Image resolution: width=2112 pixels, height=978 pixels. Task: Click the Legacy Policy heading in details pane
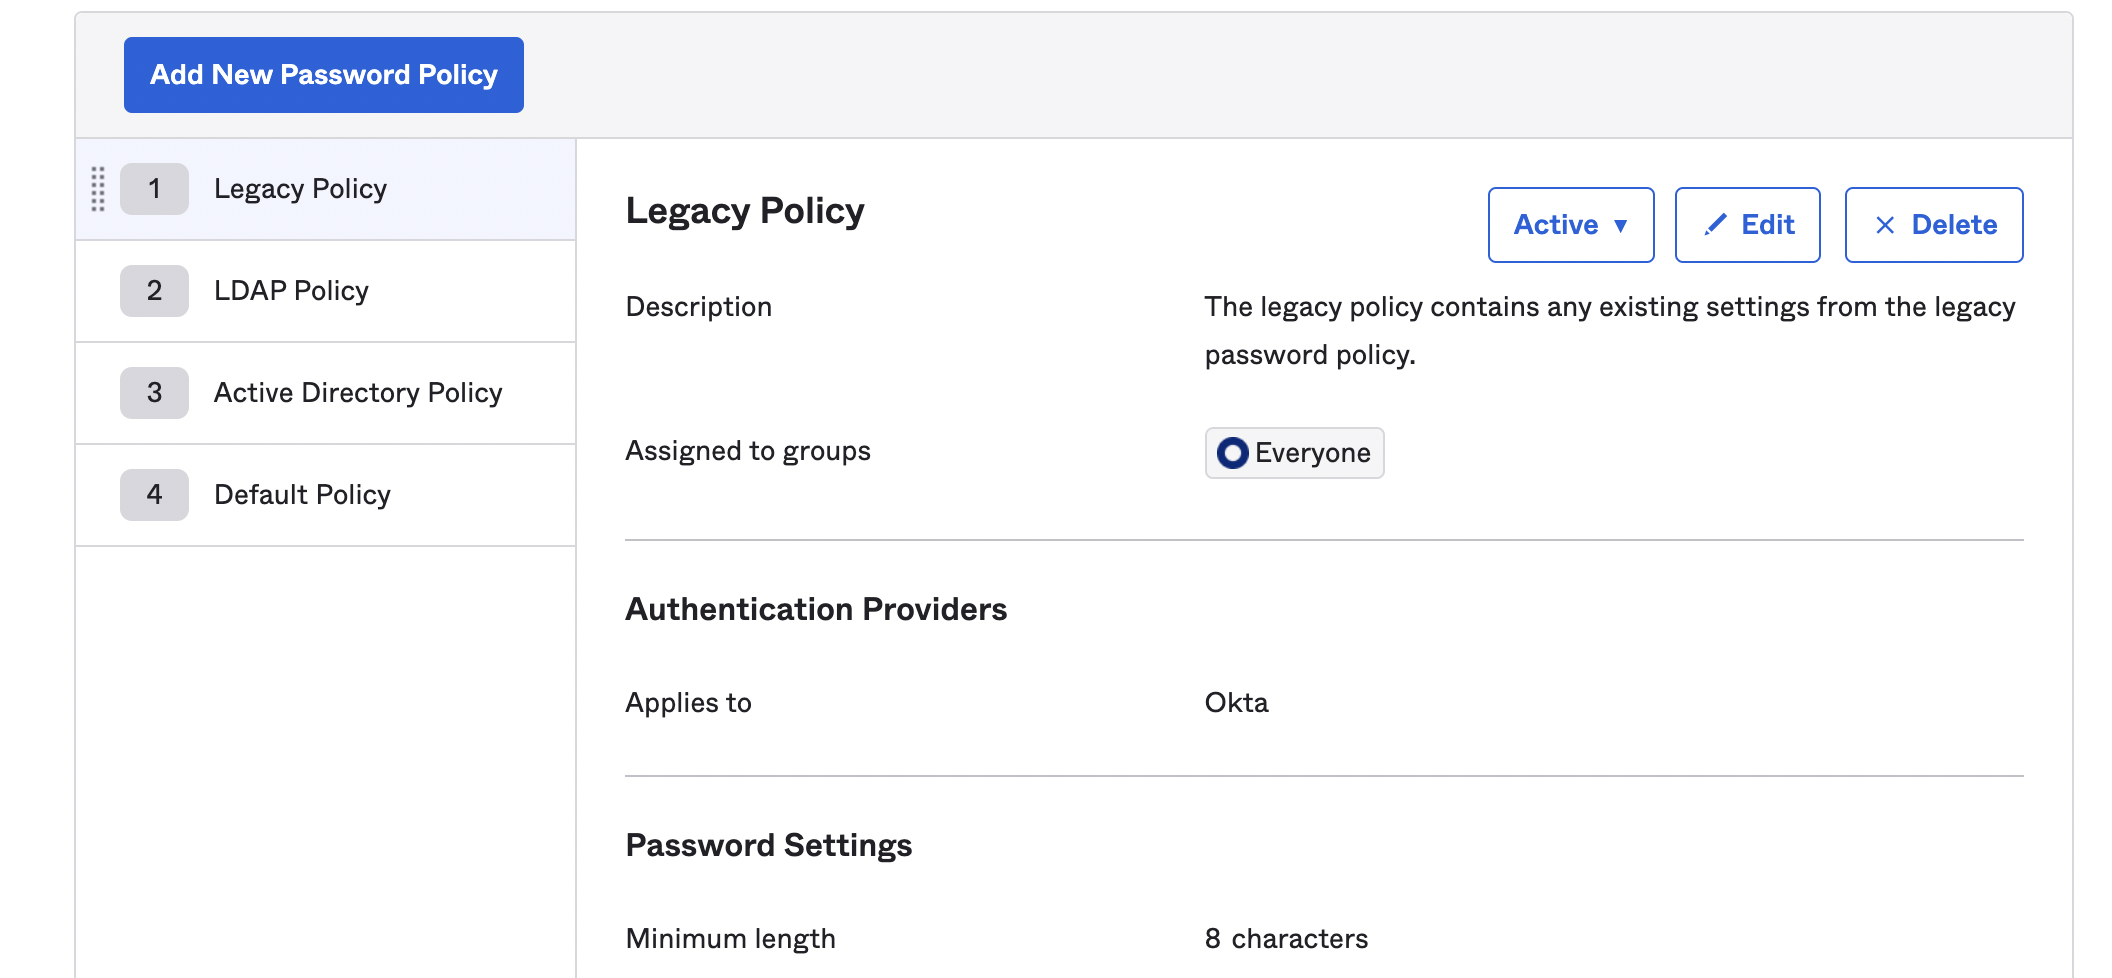pos(744,211)
